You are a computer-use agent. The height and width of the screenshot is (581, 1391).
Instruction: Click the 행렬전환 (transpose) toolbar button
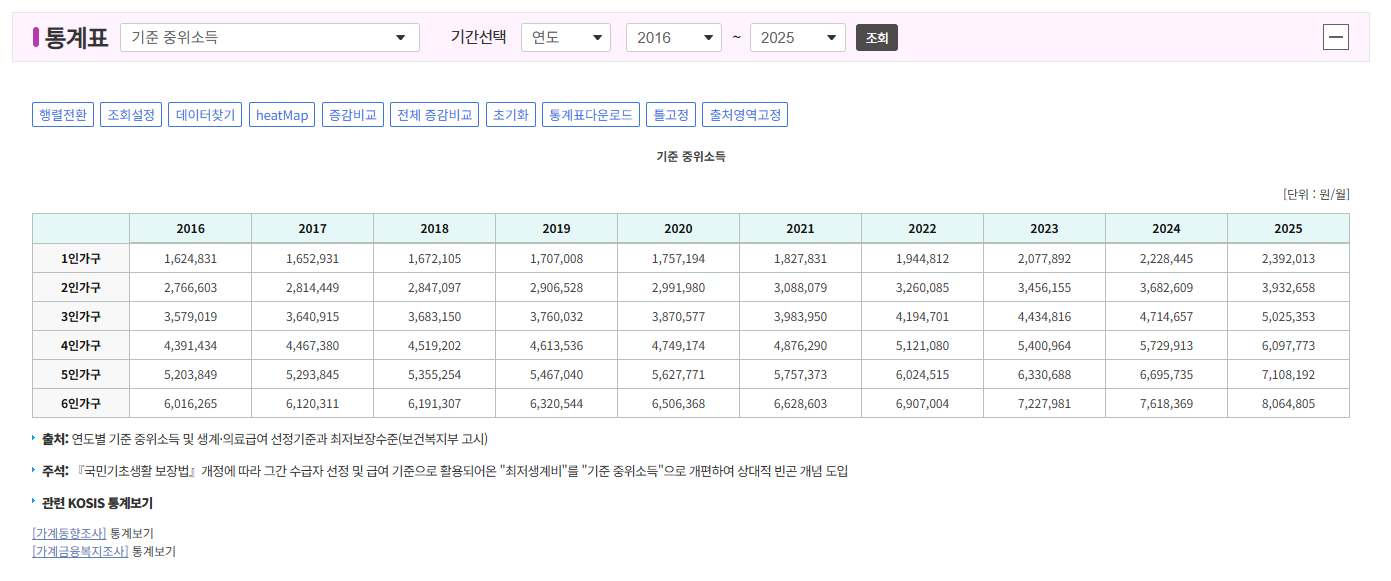pos(62,114)
